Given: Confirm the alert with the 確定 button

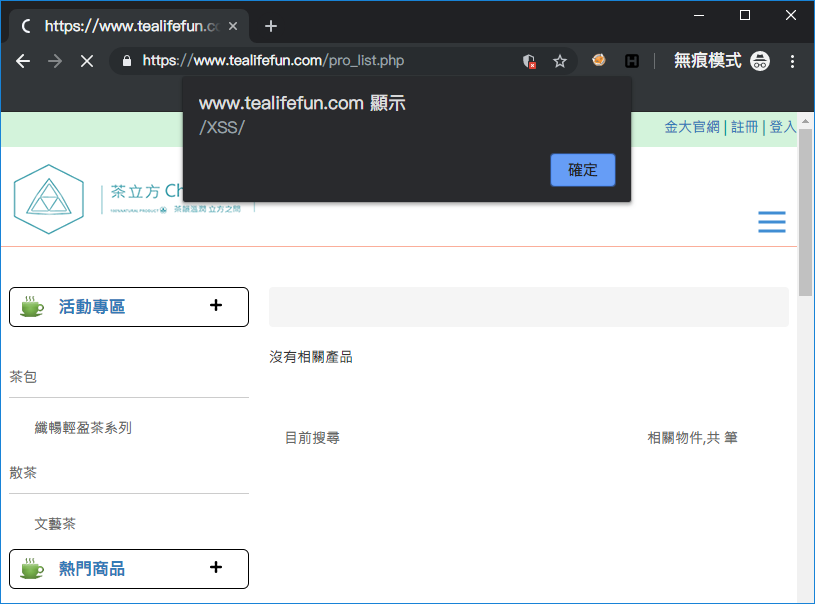Looking at the screenshot, I should point(583,170).
